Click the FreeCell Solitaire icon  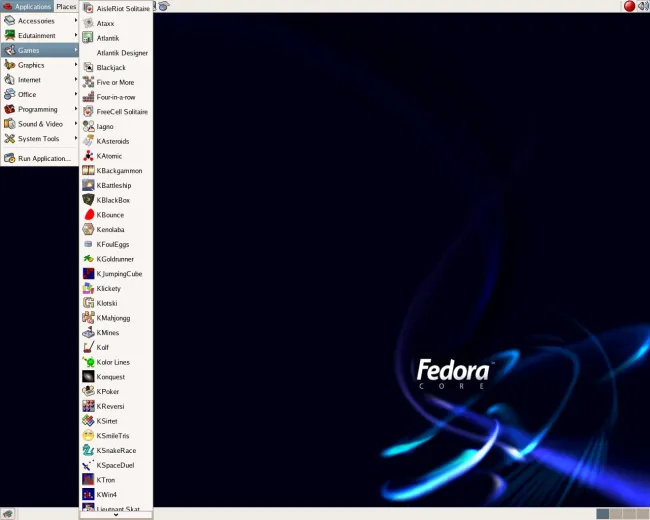pos(88,112)
